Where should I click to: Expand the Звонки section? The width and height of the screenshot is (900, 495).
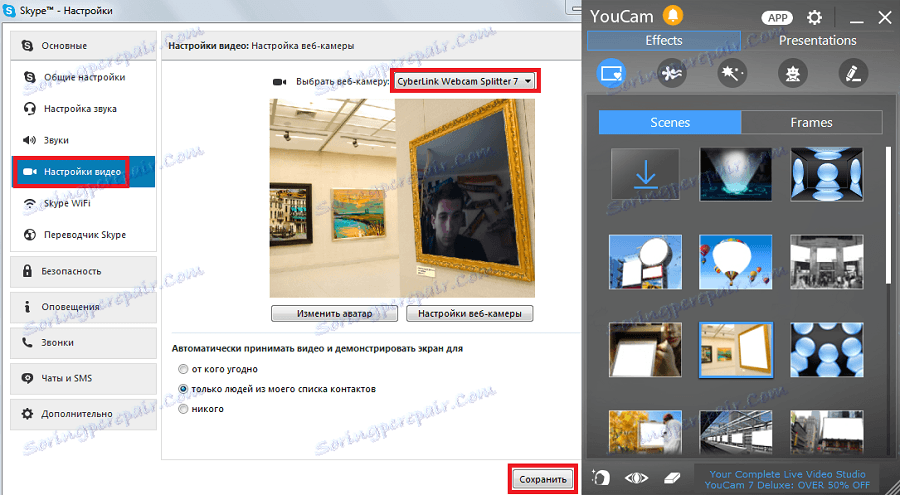pos(83,342)
